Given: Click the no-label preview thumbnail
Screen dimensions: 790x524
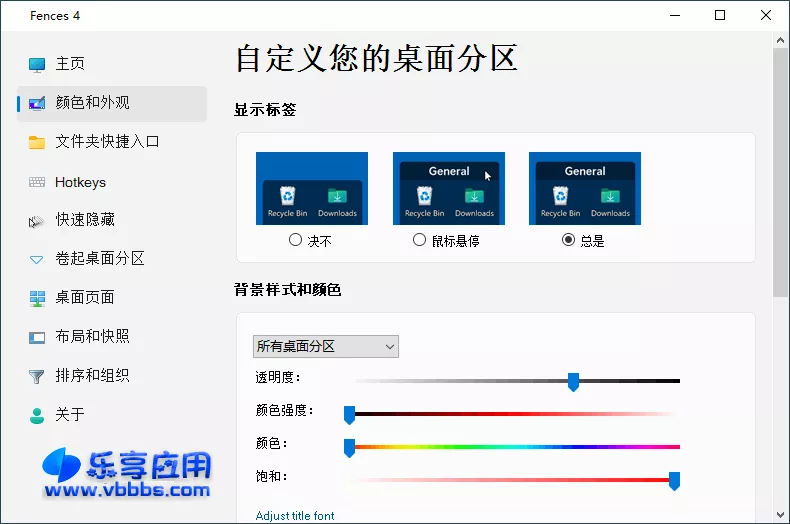Looking at the screenshot, I should coord(312,188).
